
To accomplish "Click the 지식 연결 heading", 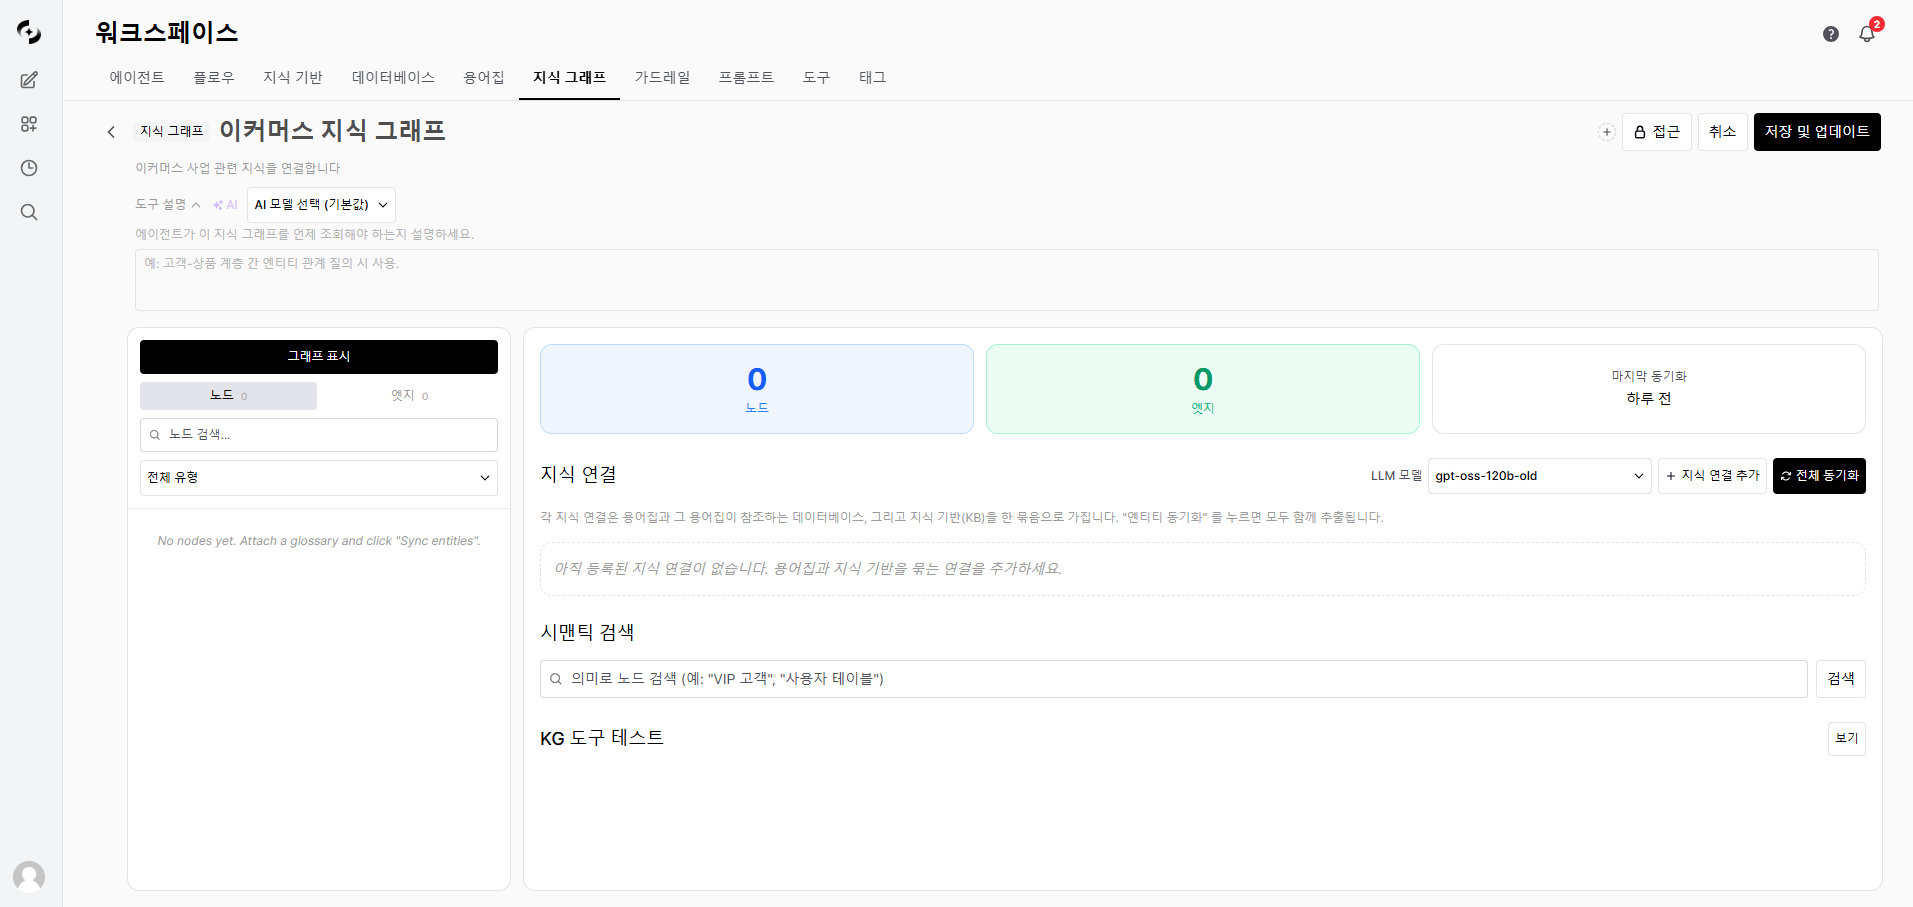I will coord(578,474).
